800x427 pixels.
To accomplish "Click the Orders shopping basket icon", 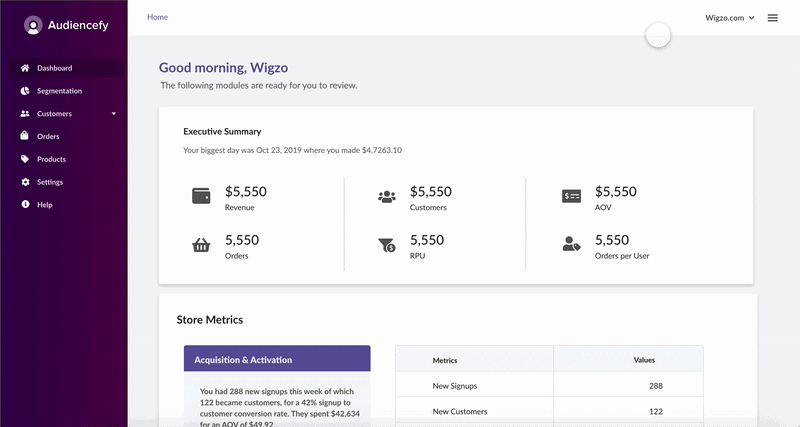I will click(201, 245).
